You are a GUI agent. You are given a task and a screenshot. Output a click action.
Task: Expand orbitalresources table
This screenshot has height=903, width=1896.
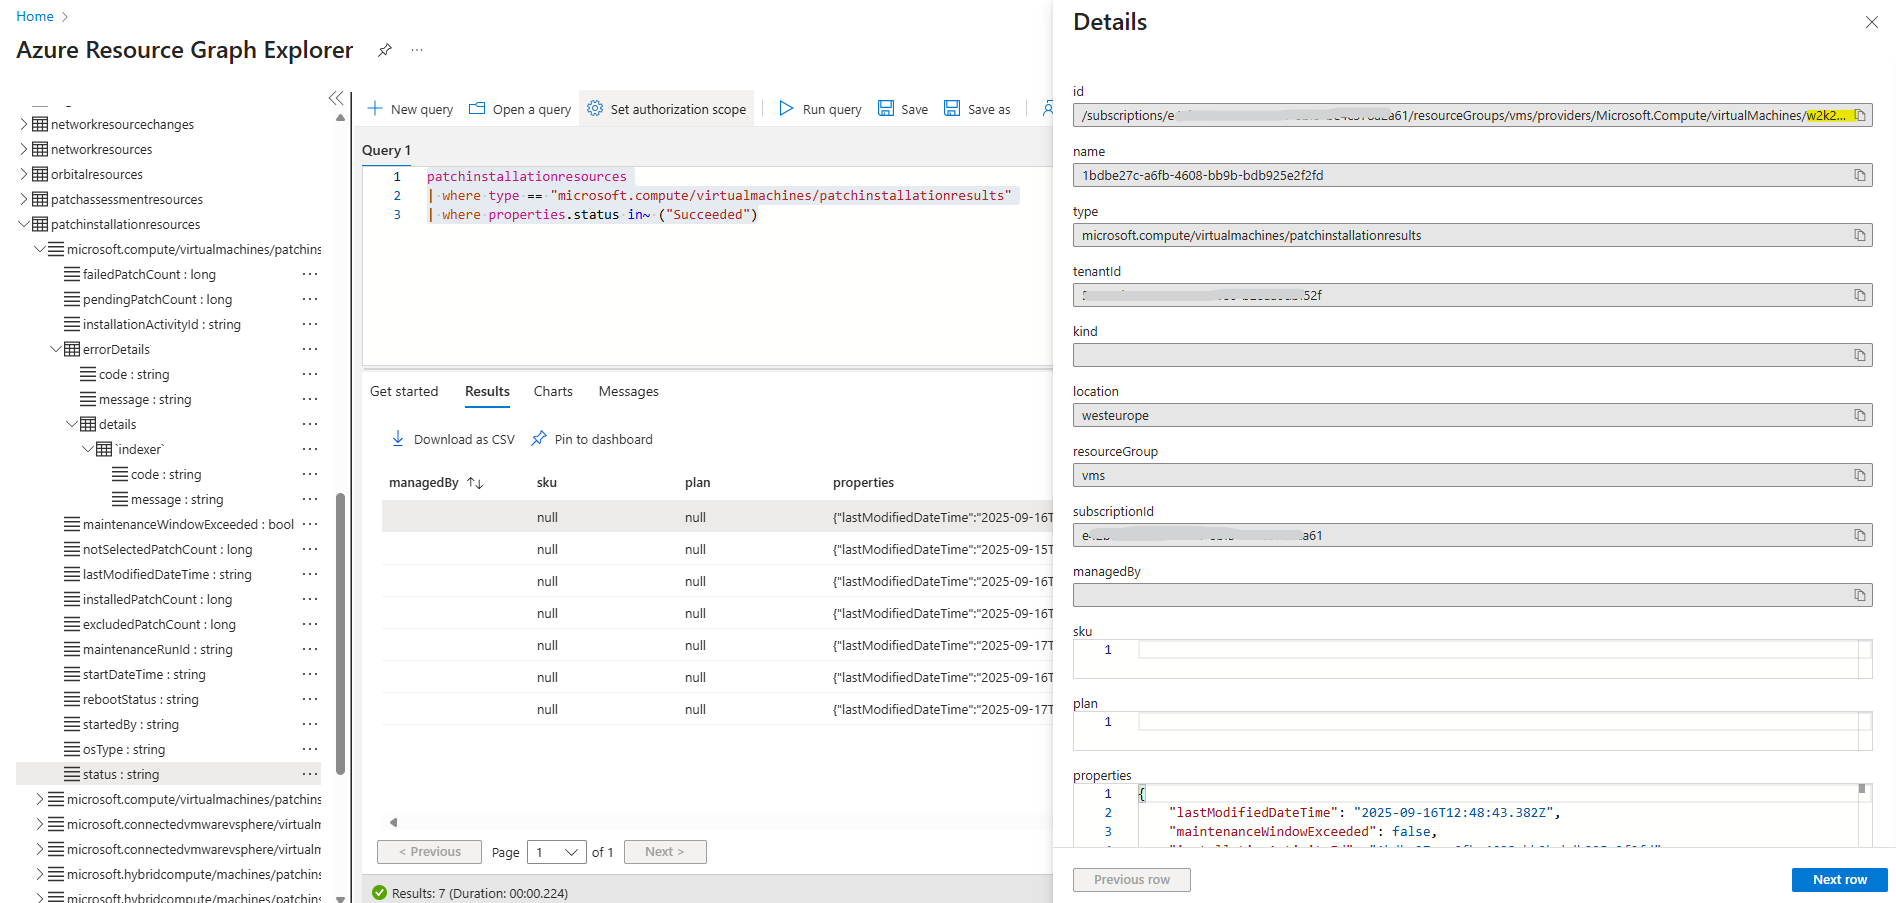pos(24,174)
